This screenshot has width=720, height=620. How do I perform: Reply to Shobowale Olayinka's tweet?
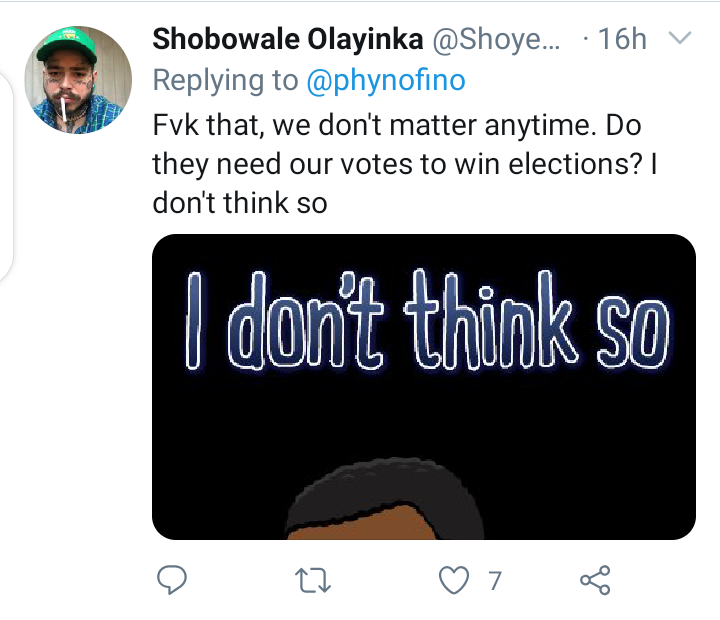coord(172,579)
